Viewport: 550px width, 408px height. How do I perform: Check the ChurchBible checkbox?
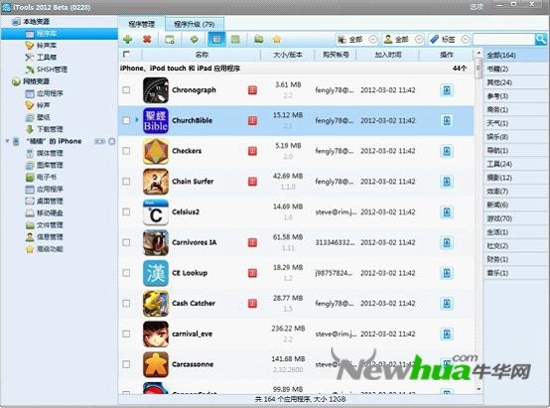tap(126, 121)
